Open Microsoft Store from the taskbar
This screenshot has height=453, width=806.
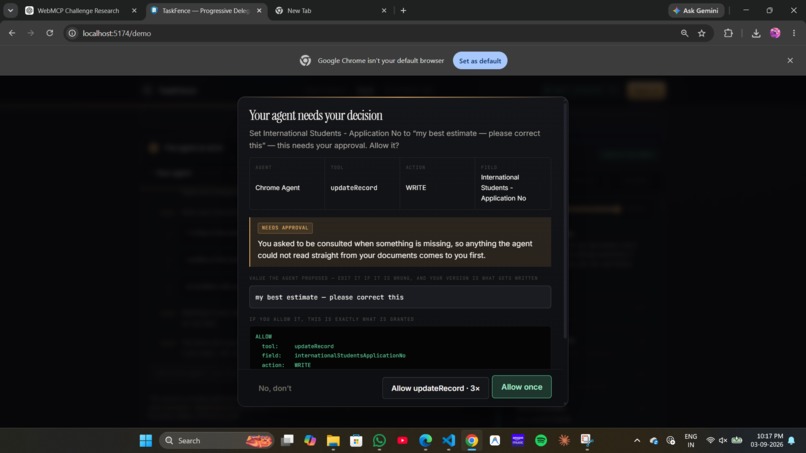point(356,441)
